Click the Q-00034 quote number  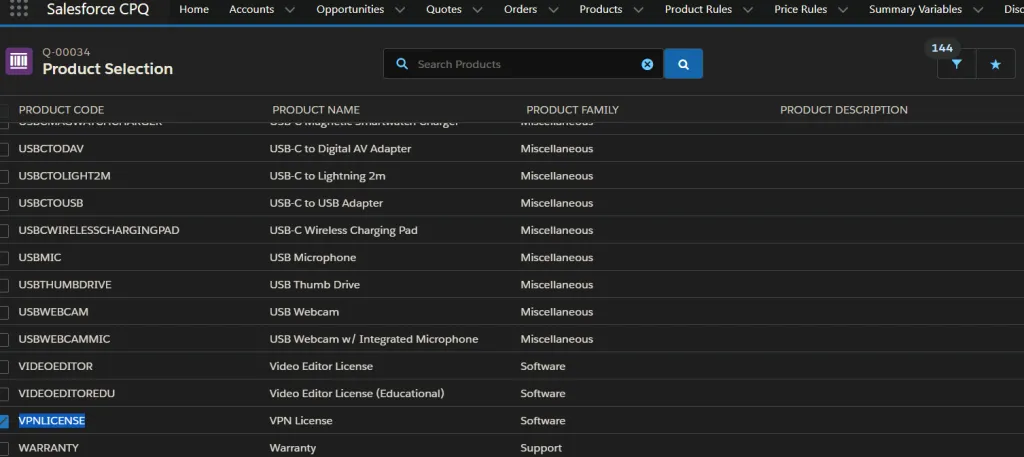pos(67,52)
